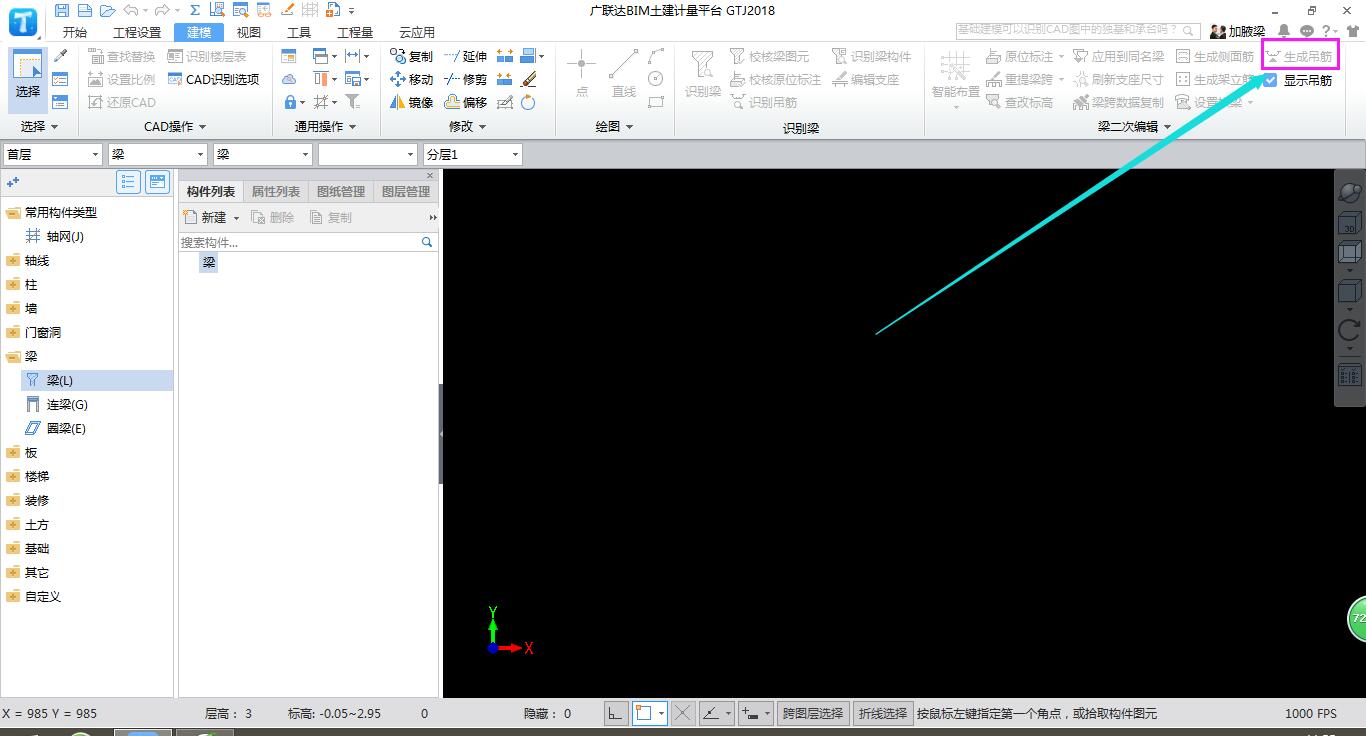Open the first 梁 component-type dropdown
Image resolution: width=1366 pixels, height=736 pixels.
(x=158, y=154)
